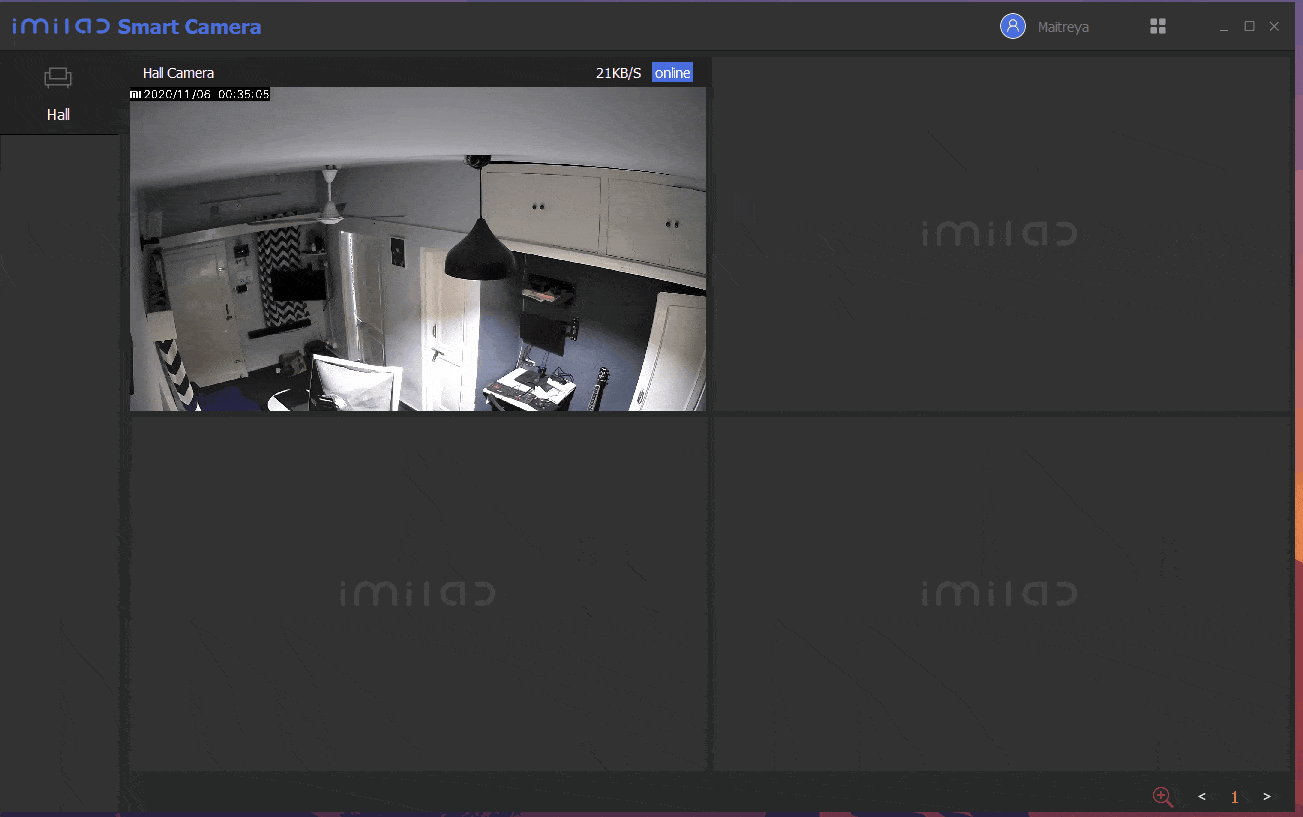
Task: Click the imilab watermark in top-right empty slot
Action: (x=998, y=233)
